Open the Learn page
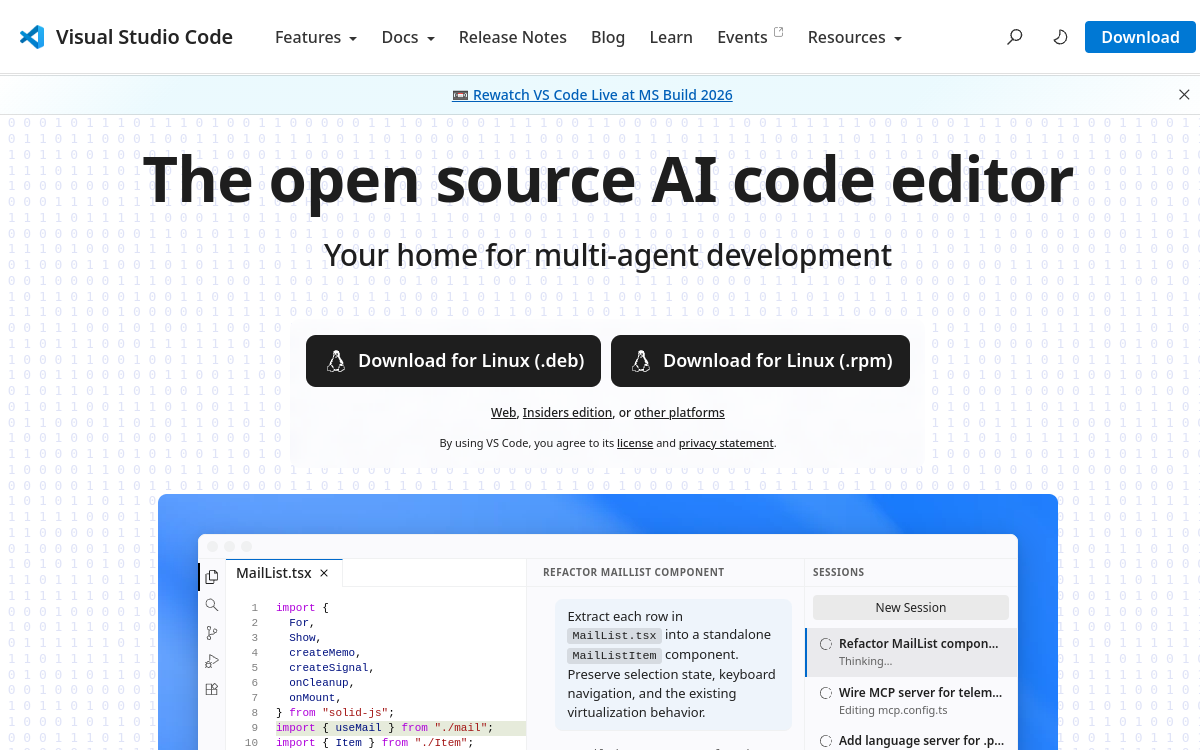The image size is (1200, 750). click(x=671, y=37)
